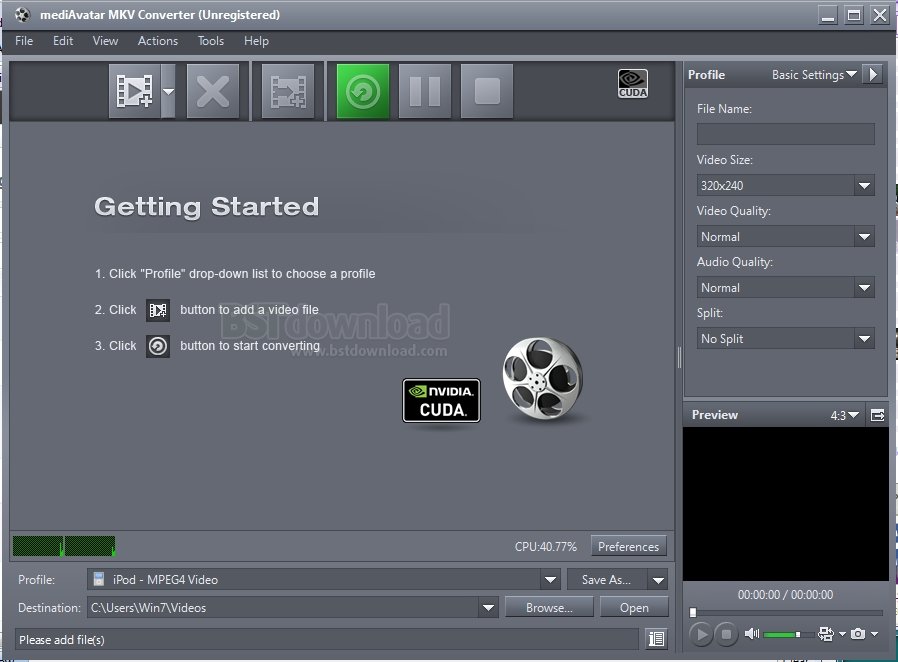
Task: Click the large NVIDIA CUDA badge
Action: pos(442,400)
